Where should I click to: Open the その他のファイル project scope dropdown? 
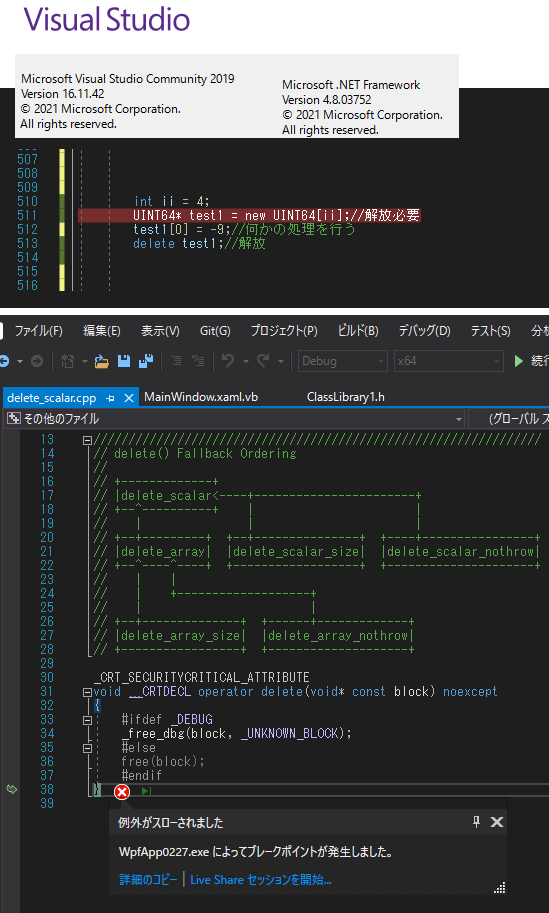(x=233, y=419)
